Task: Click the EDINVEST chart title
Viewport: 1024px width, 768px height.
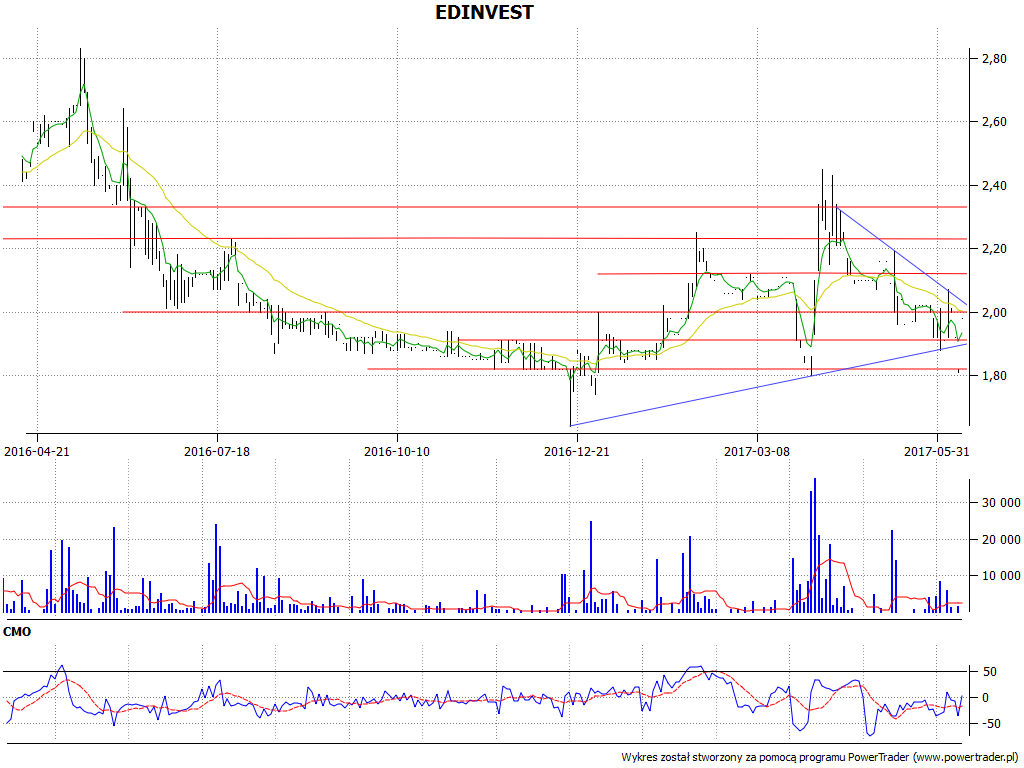Action: 484,12
